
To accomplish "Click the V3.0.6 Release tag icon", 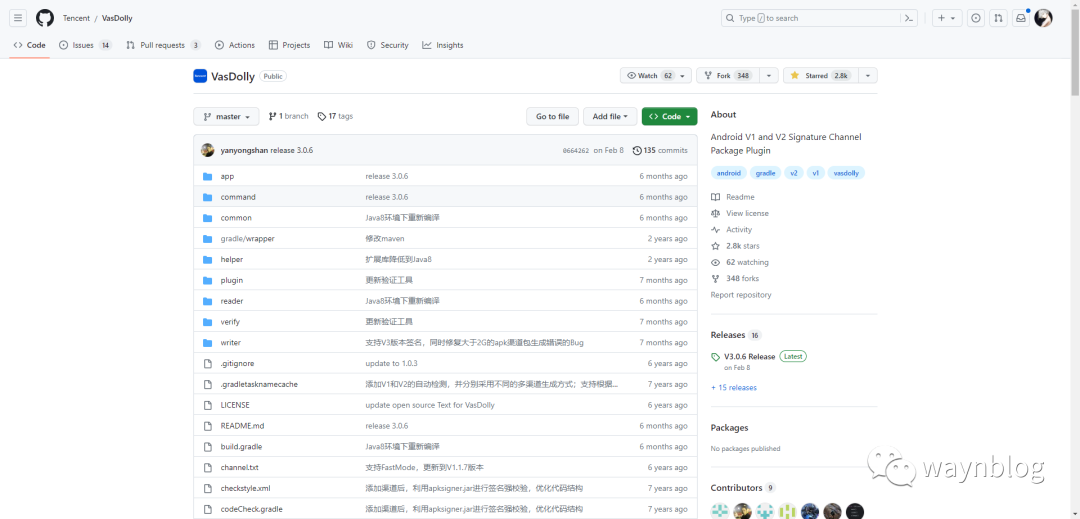I will [x=716, y=357].
